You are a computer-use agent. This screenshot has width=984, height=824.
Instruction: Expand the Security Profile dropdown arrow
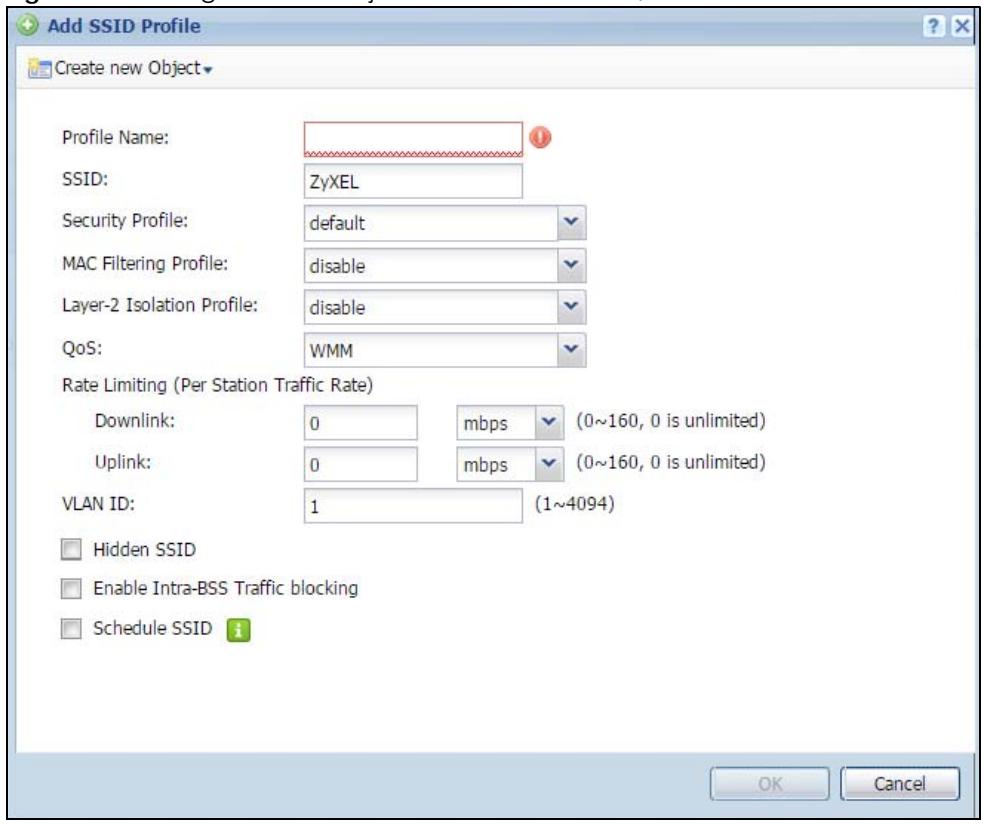[x=571, y=222]
